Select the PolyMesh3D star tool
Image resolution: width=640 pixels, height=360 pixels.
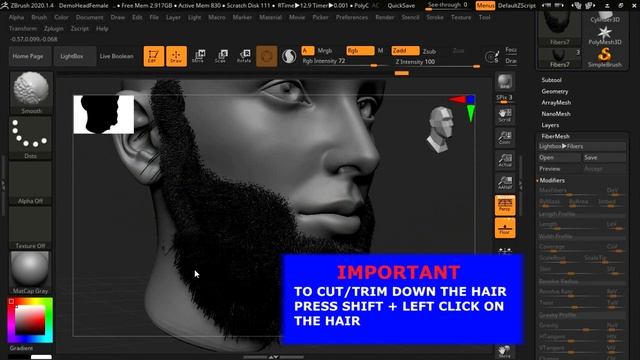(604, 36)
